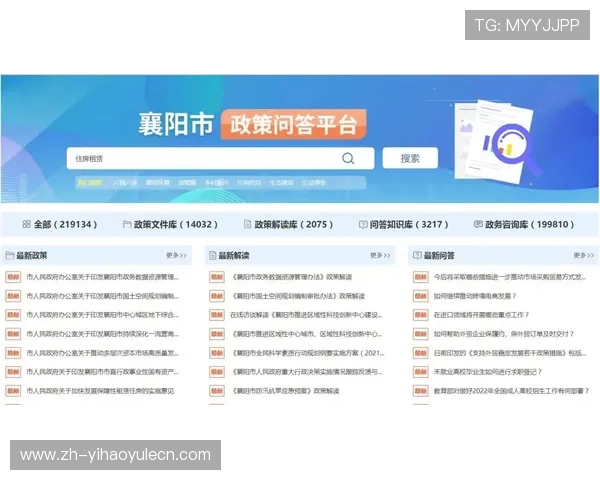Click 最新 badge beside 教育部2022年成人高校招生 question
This screenshot has height=480, width=600.
tap(421, 391)
